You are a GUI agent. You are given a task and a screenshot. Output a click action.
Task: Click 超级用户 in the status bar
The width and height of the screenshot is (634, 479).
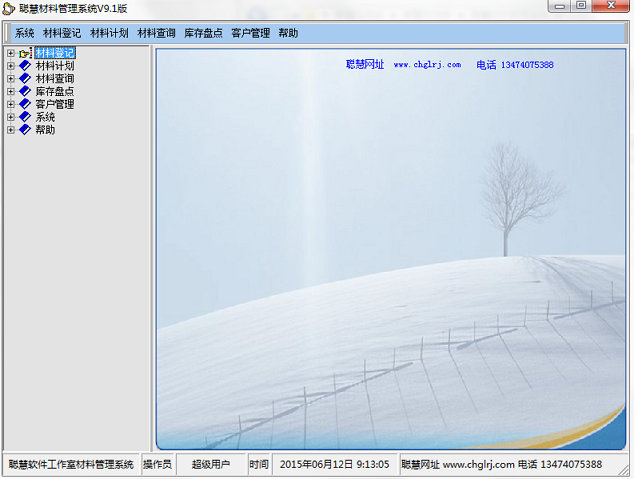coord(211,464)
